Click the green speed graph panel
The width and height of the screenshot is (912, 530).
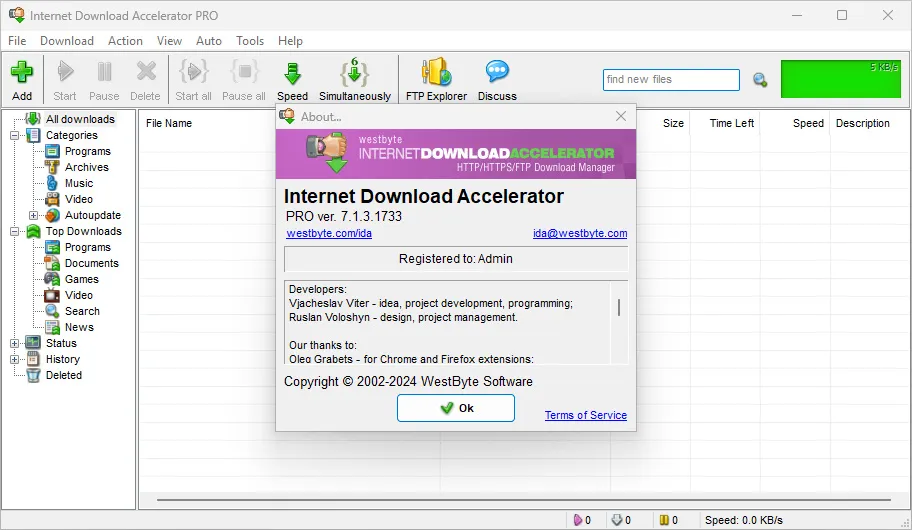tap(840, 79)
